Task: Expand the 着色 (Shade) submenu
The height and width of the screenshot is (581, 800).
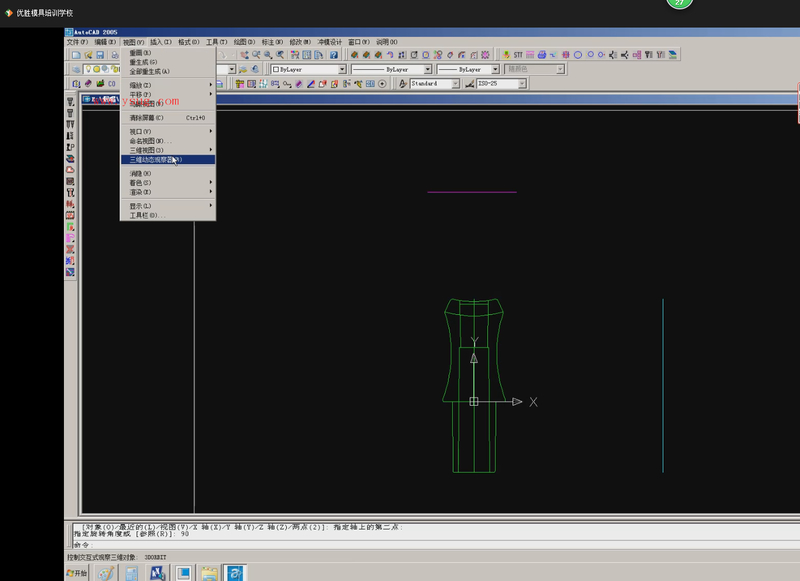Action: (168, 183)
